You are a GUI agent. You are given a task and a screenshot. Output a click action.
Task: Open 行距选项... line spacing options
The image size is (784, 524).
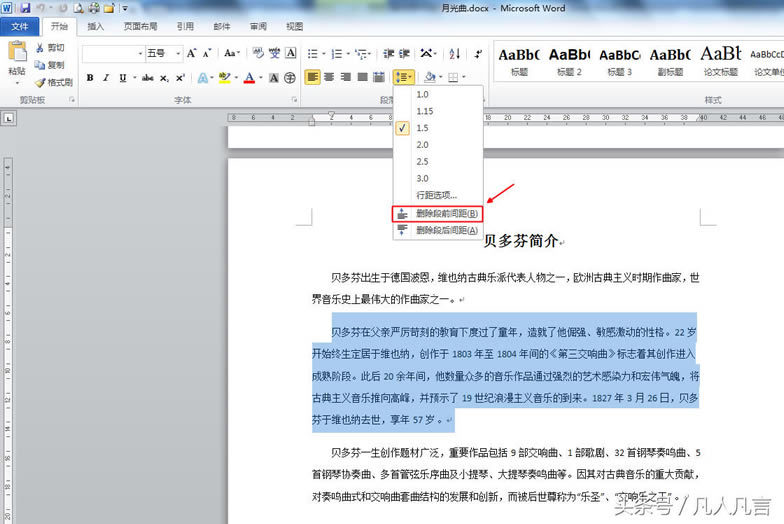[436, 195]
